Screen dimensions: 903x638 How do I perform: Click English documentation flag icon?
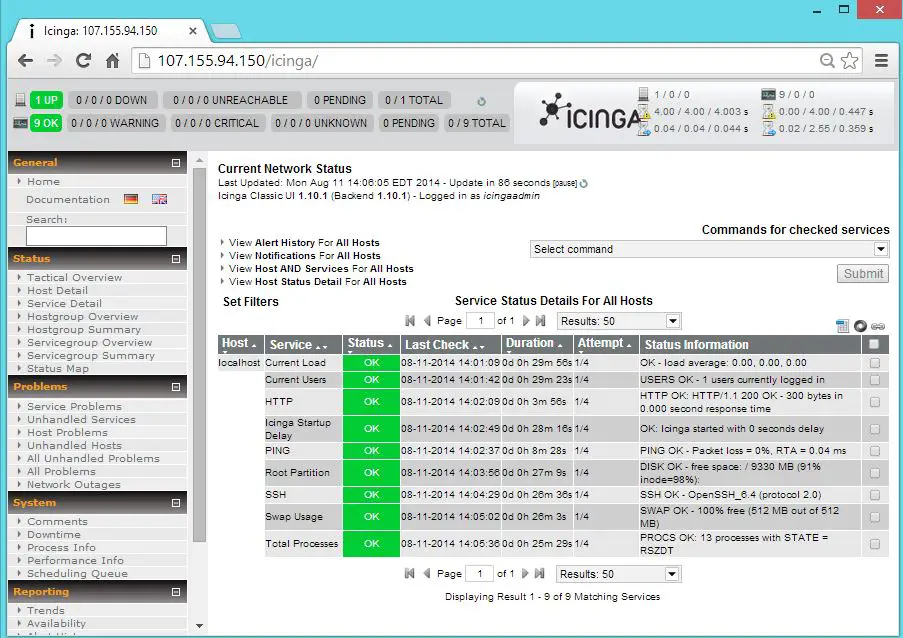tap(160, 199)
